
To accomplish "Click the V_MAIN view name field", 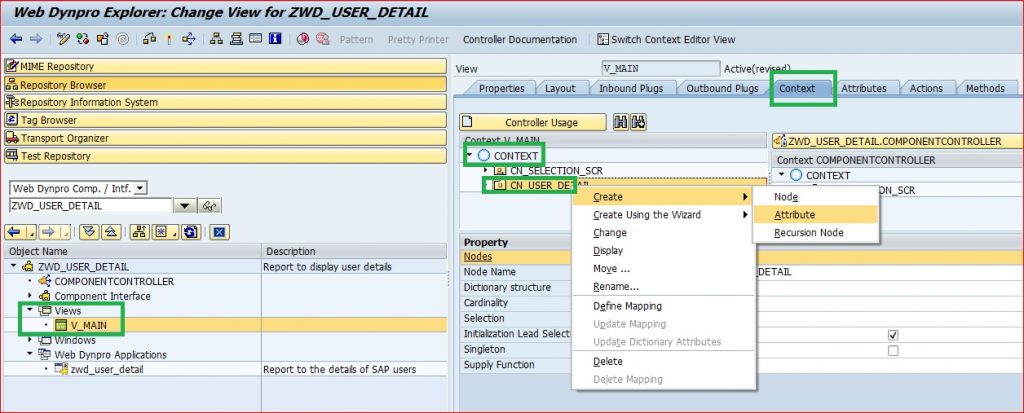I will [x=660, y=69].
